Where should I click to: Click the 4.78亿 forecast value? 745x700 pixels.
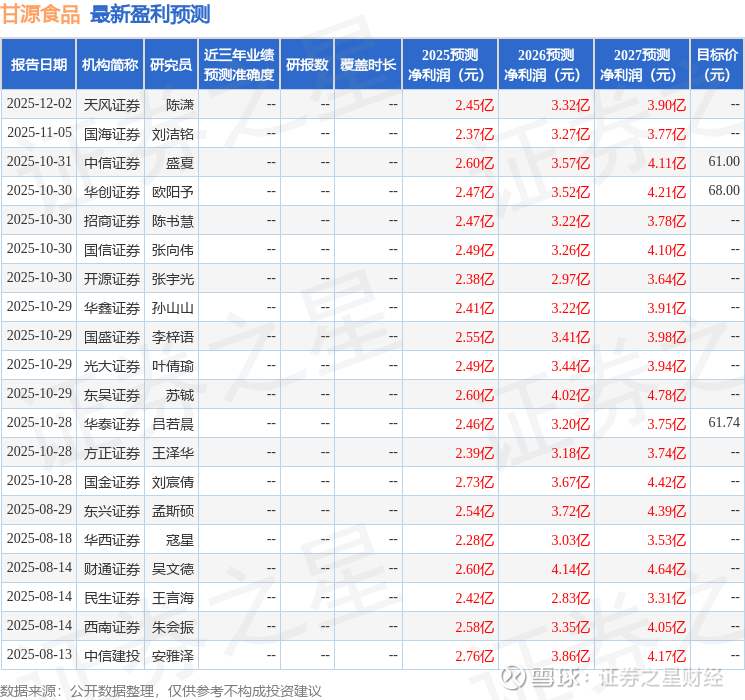[666, 395]
